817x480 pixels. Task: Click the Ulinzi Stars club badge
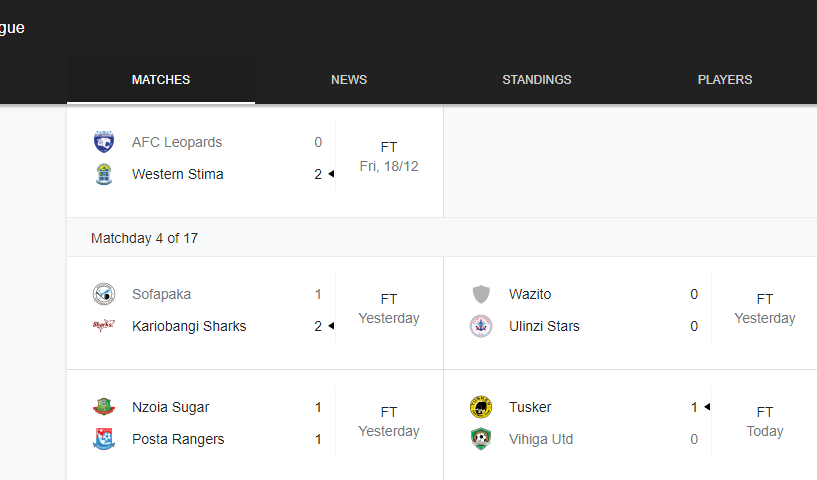(481, 326)
